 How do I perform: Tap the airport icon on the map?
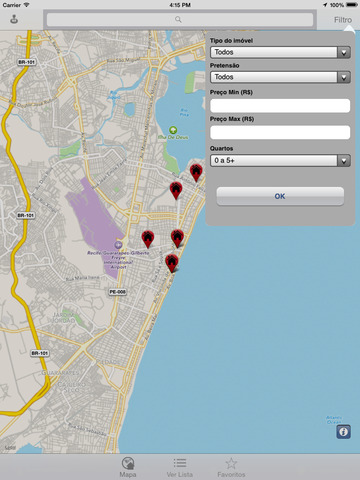[x=117, y=245]
